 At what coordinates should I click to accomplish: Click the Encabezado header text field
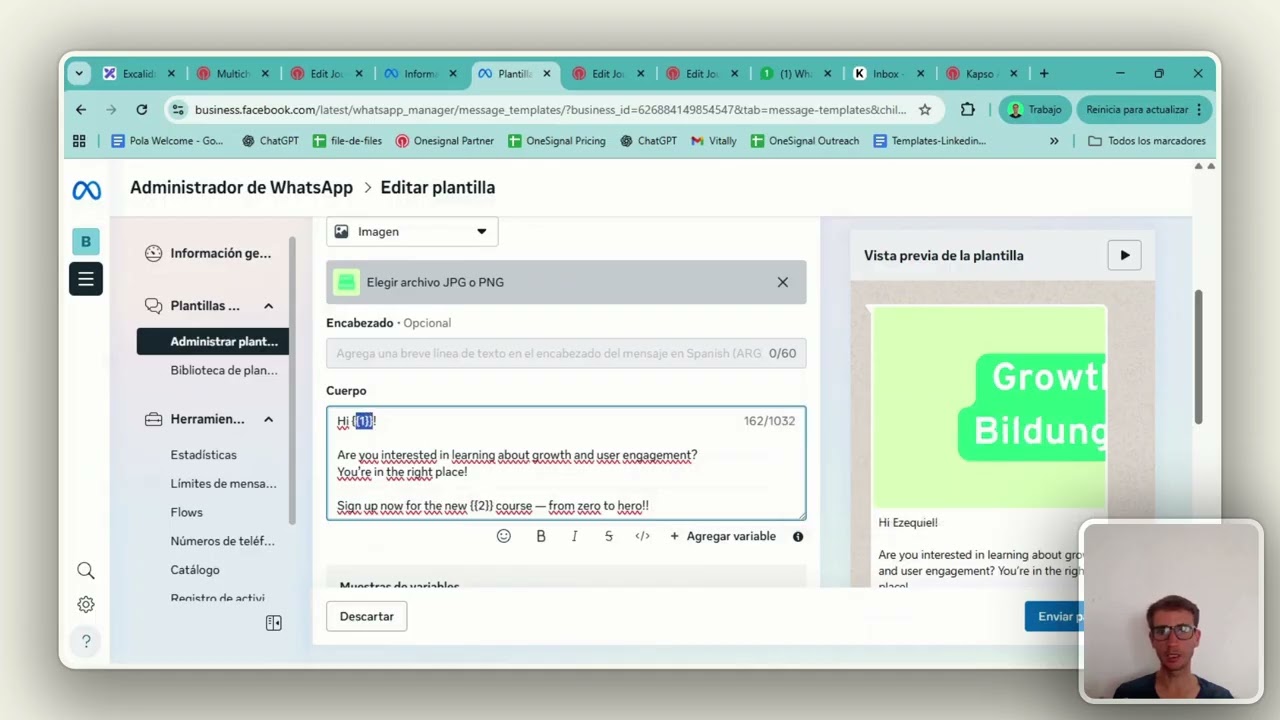566,353
